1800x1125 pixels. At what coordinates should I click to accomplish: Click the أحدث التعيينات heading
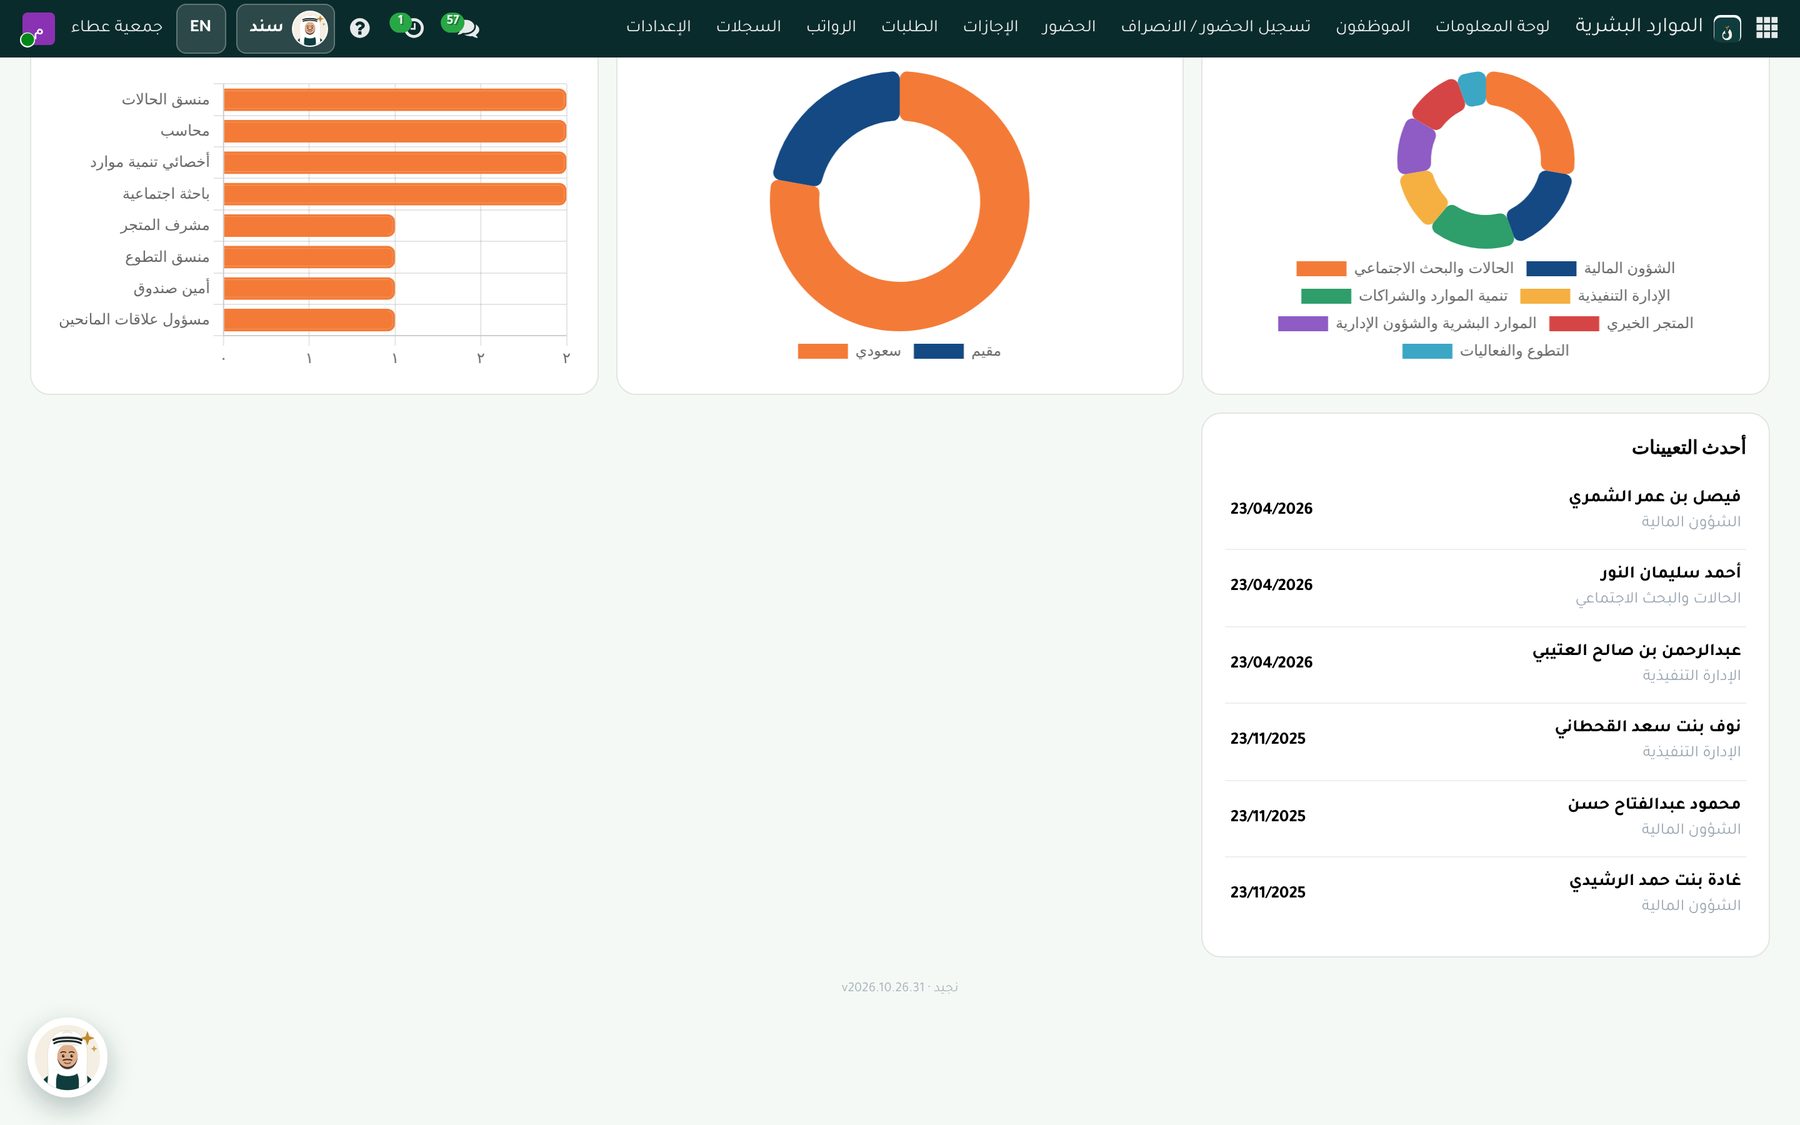[x=1689, y=448]
